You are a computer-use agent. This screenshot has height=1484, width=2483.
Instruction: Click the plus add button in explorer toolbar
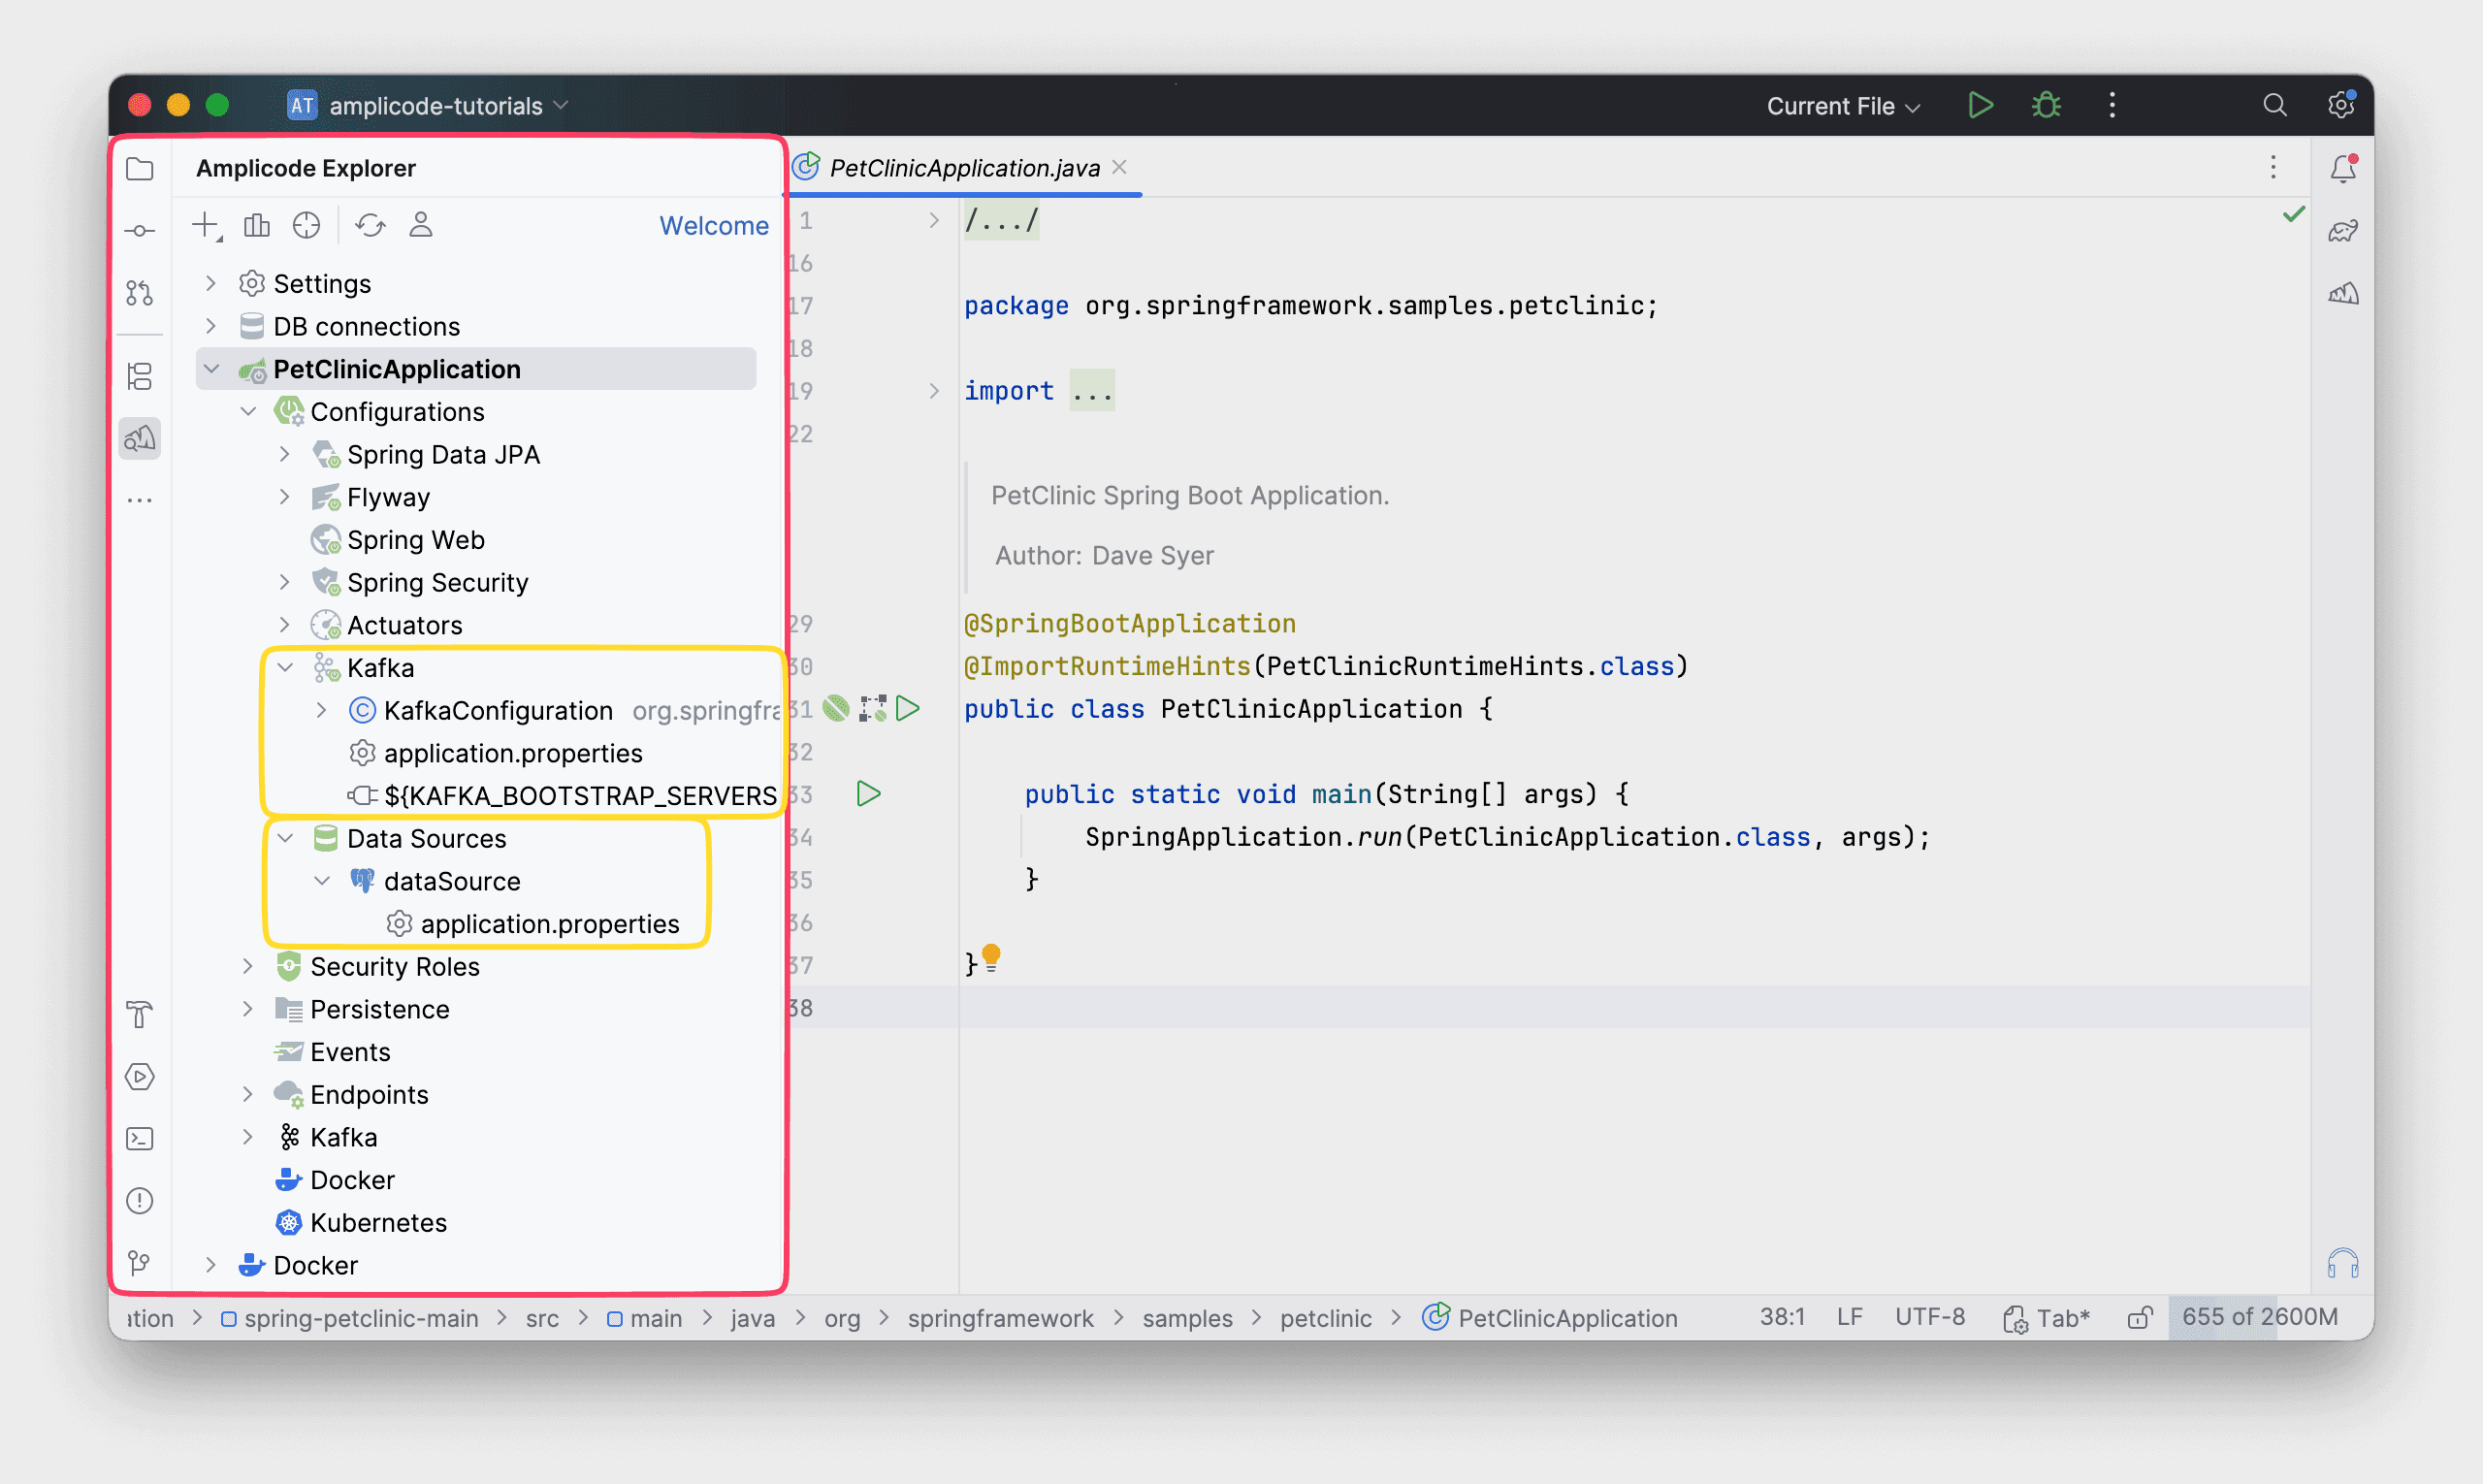point(206,226)
